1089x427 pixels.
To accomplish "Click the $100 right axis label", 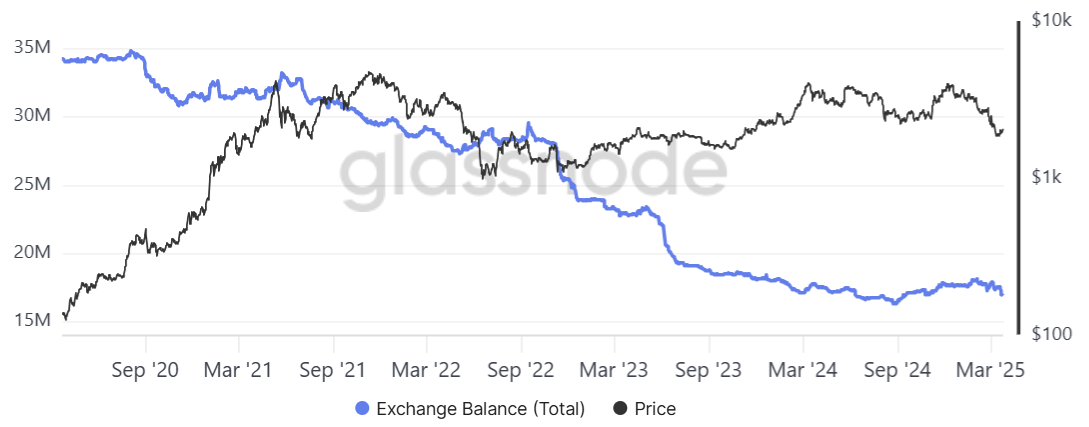I will tap(1051, 333).
